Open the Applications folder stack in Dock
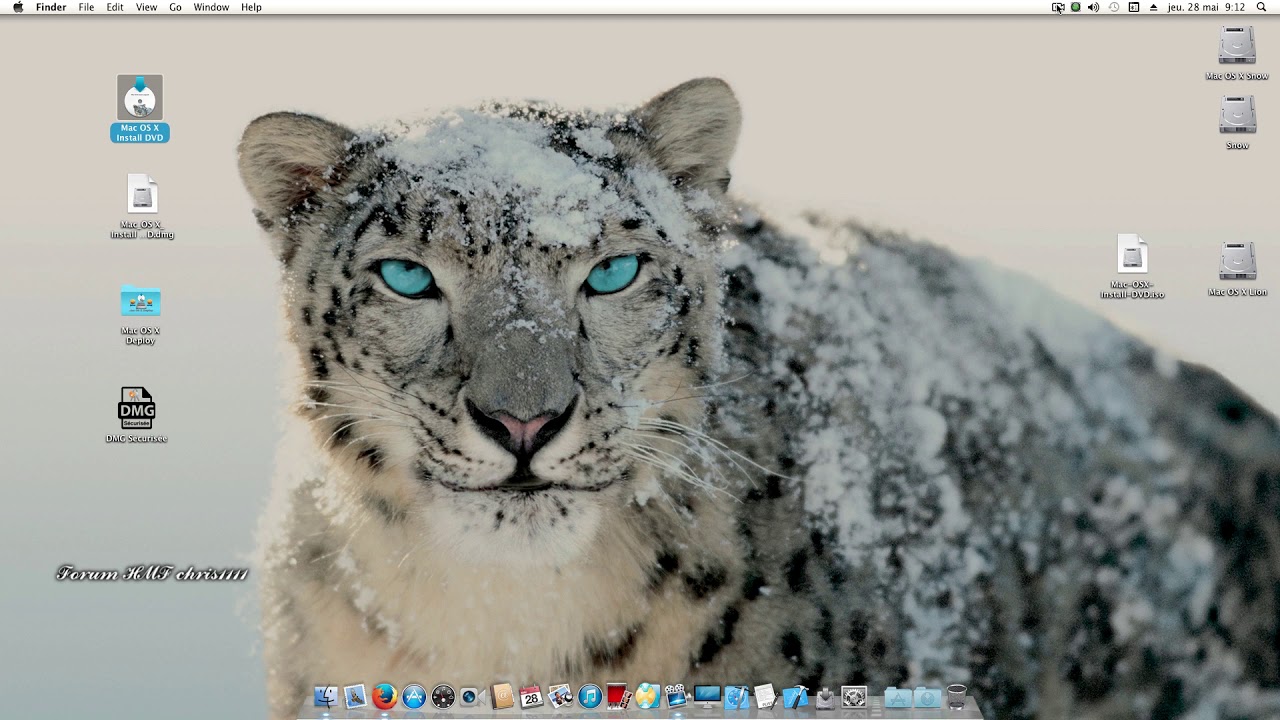1280x720 pixels. tap(898, 697)
